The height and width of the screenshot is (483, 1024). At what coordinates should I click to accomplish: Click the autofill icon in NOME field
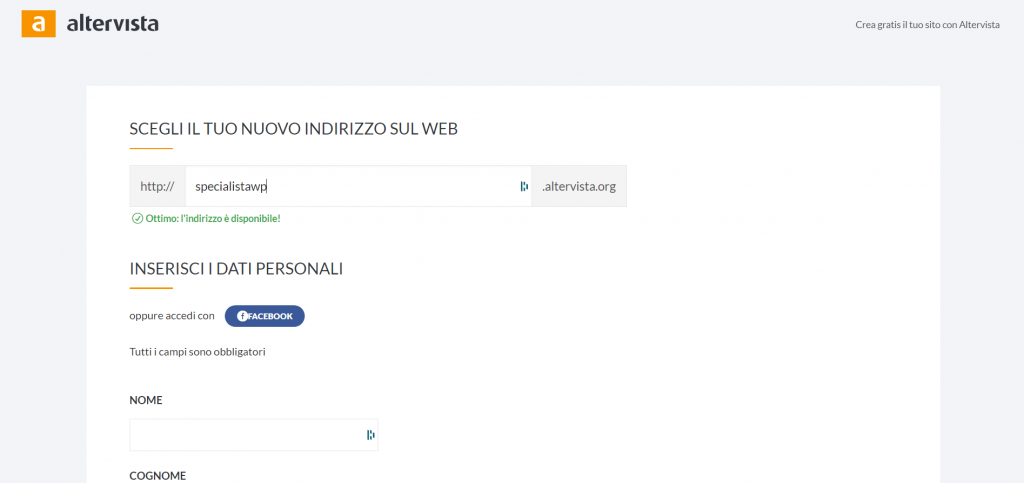[x=370, y=435]
